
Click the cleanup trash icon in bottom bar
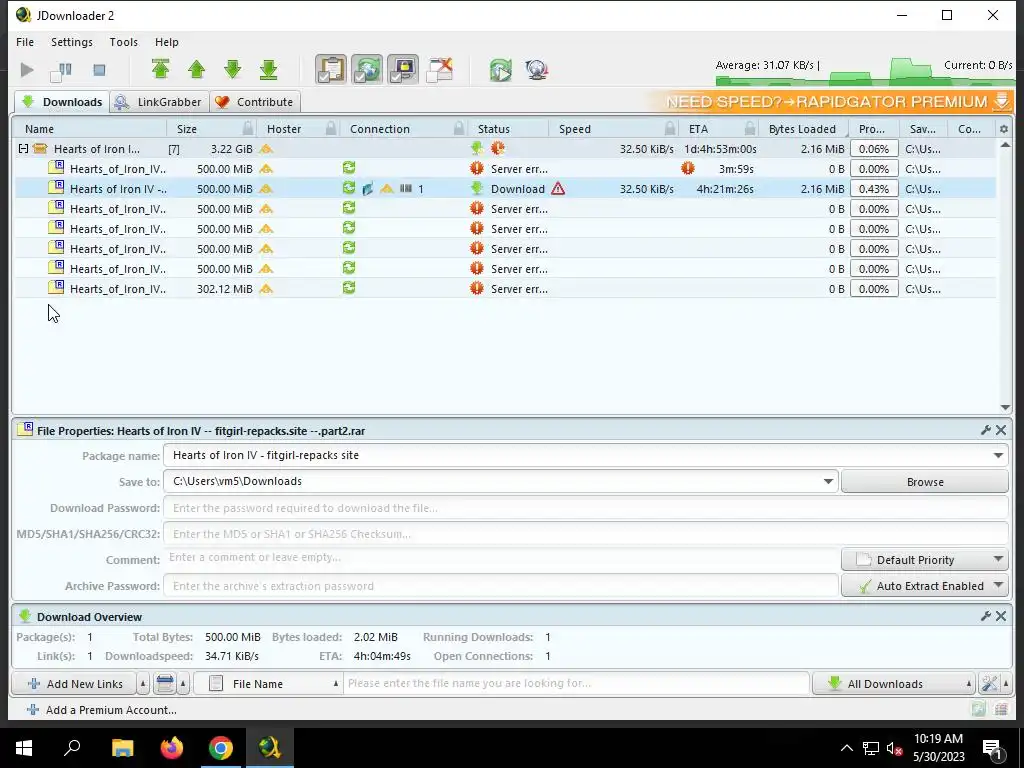pyautogui.click(x=165, y=684)
